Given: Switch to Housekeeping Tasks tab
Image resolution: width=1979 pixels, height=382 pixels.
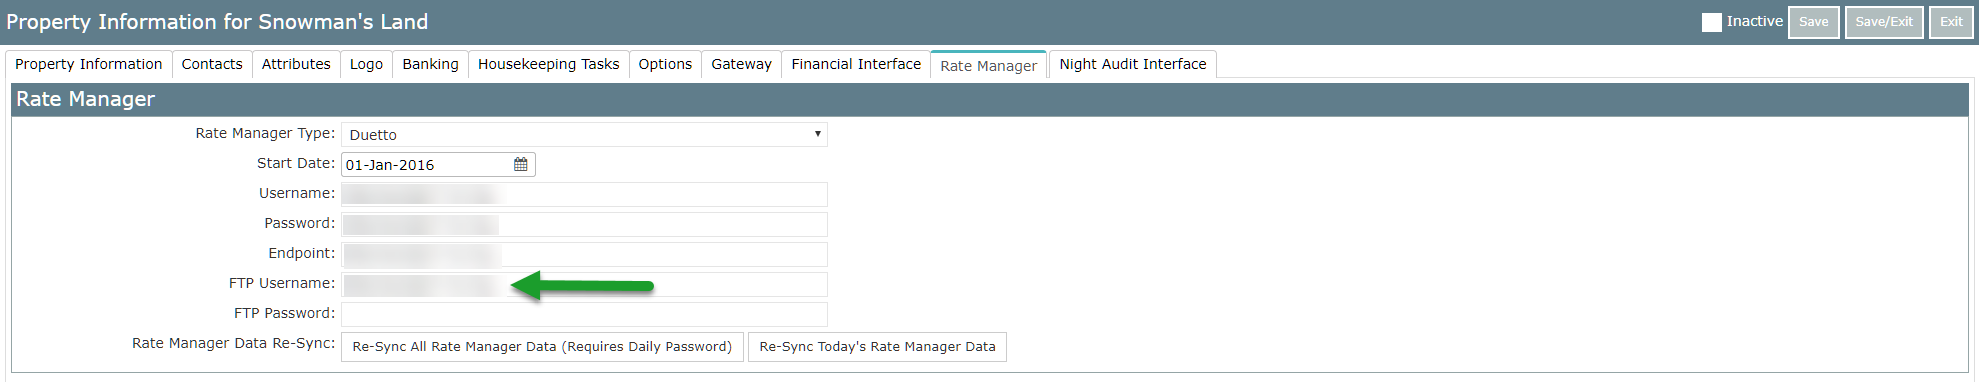Looking at the screenshot, I should [548, 64].
